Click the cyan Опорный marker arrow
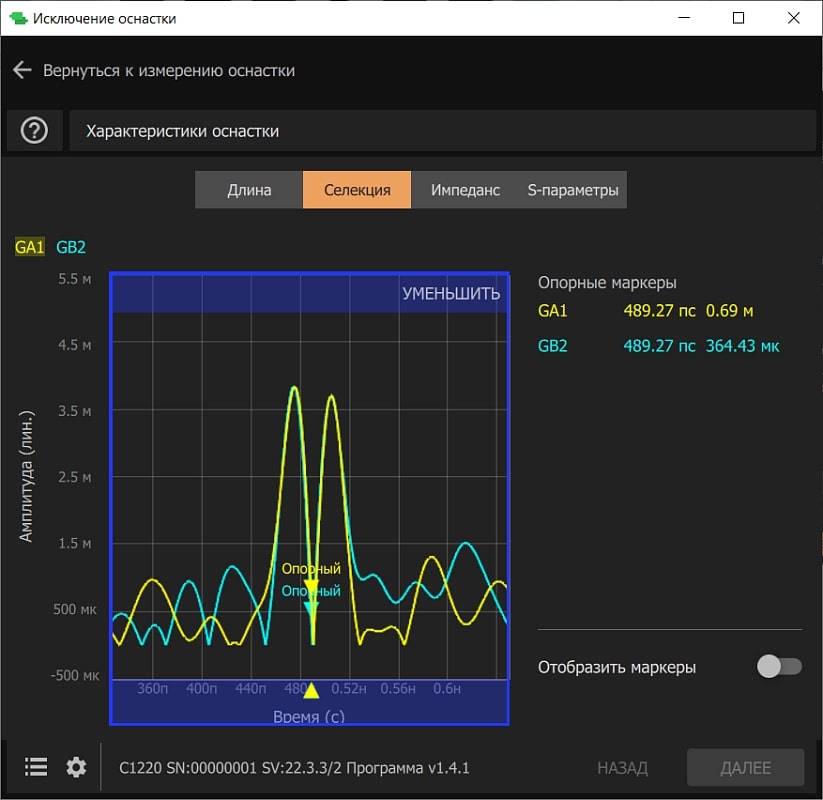 coord(311,607)
